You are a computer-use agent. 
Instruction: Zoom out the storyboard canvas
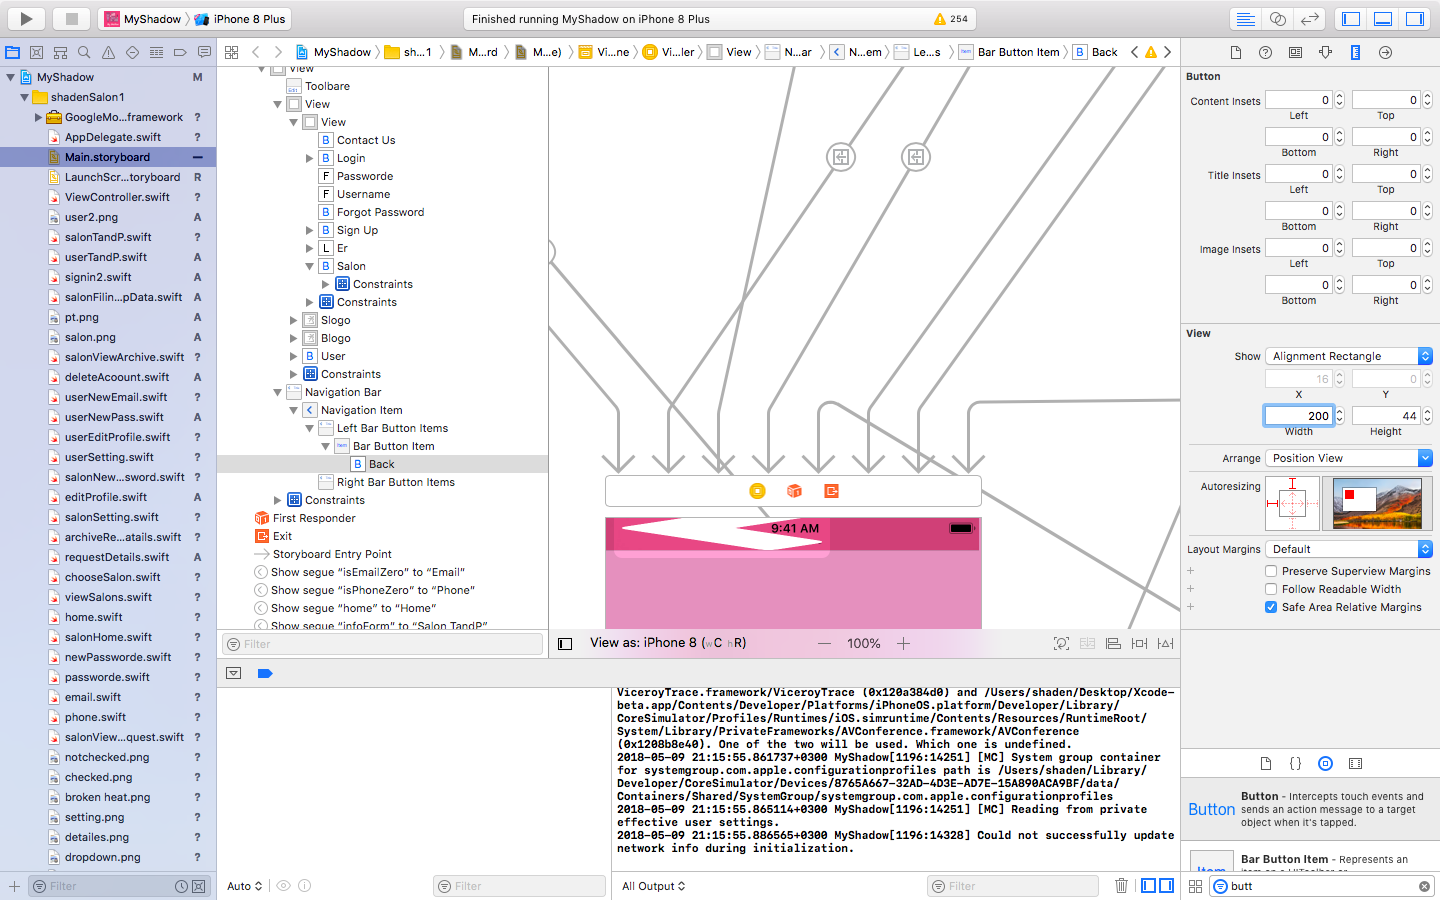pos(824,644)
